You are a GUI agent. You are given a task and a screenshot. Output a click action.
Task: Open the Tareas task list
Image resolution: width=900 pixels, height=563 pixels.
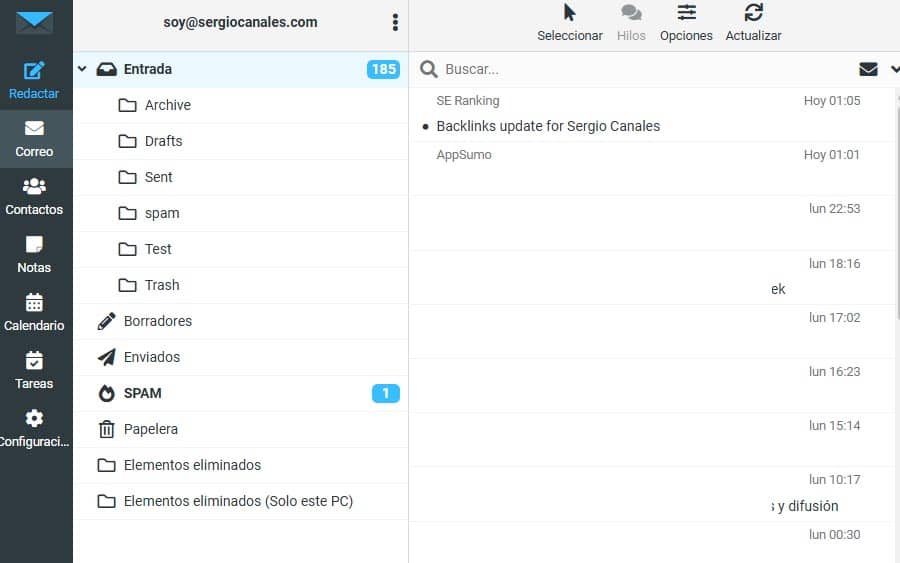tap(34, 371)
